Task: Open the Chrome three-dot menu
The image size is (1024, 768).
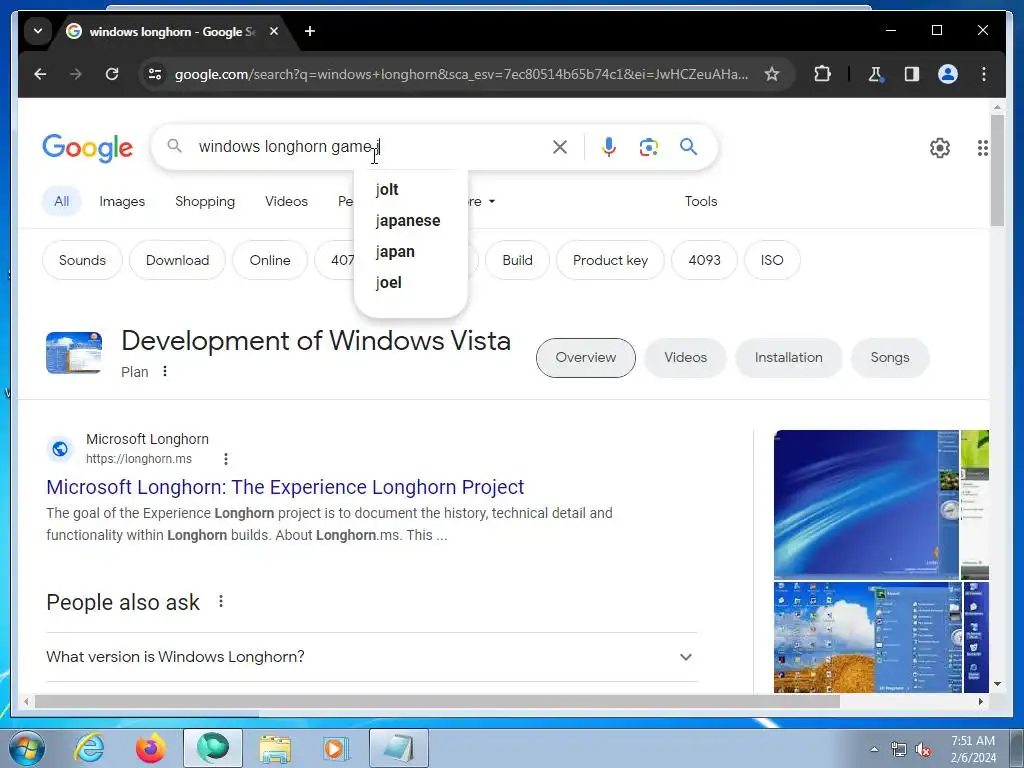Action: [984, 74]
